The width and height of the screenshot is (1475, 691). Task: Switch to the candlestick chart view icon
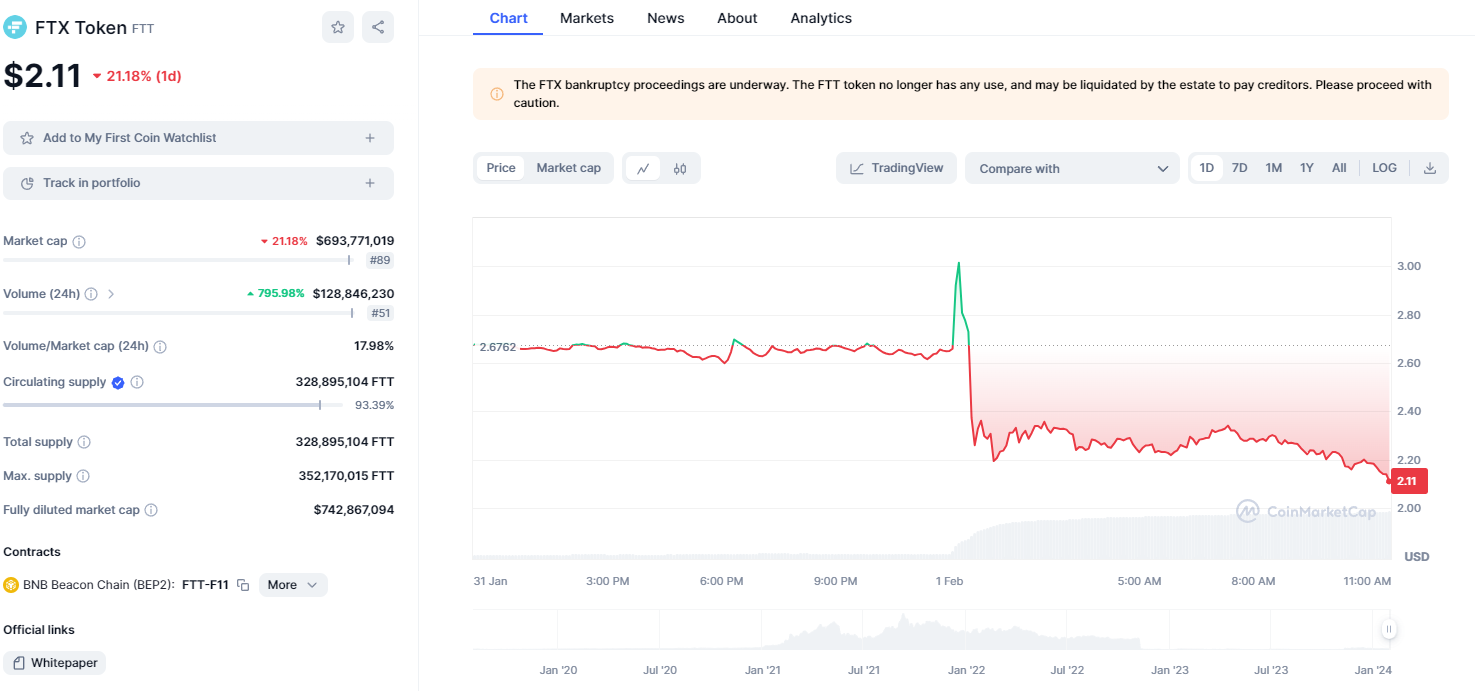680,168
